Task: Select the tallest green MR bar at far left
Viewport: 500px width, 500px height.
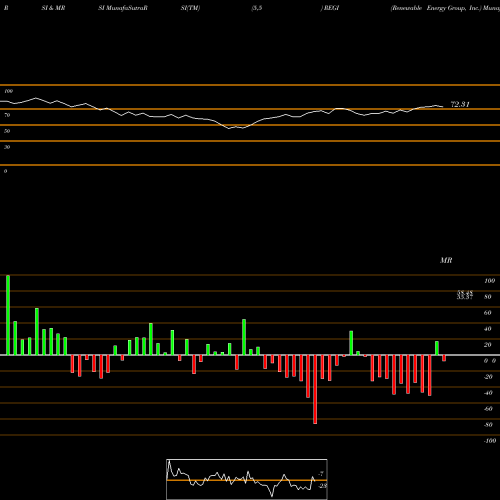Action: click(8, 315)
